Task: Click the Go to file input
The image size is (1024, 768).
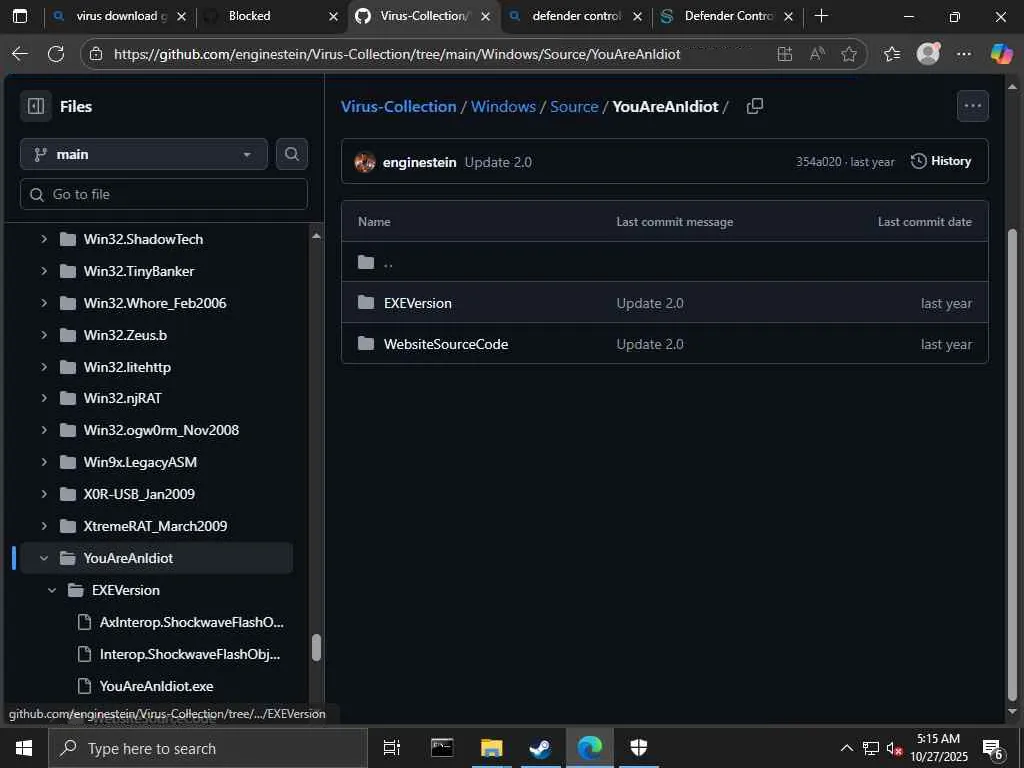Action: coord(164,194)
